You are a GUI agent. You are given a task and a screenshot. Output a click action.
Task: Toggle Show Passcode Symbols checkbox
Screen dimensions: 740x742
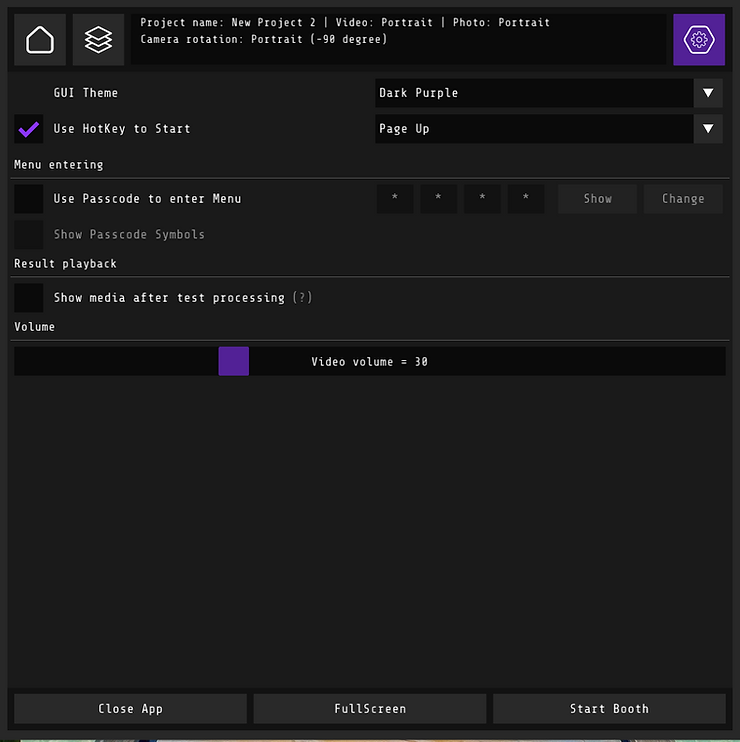[x=29, y=235]
